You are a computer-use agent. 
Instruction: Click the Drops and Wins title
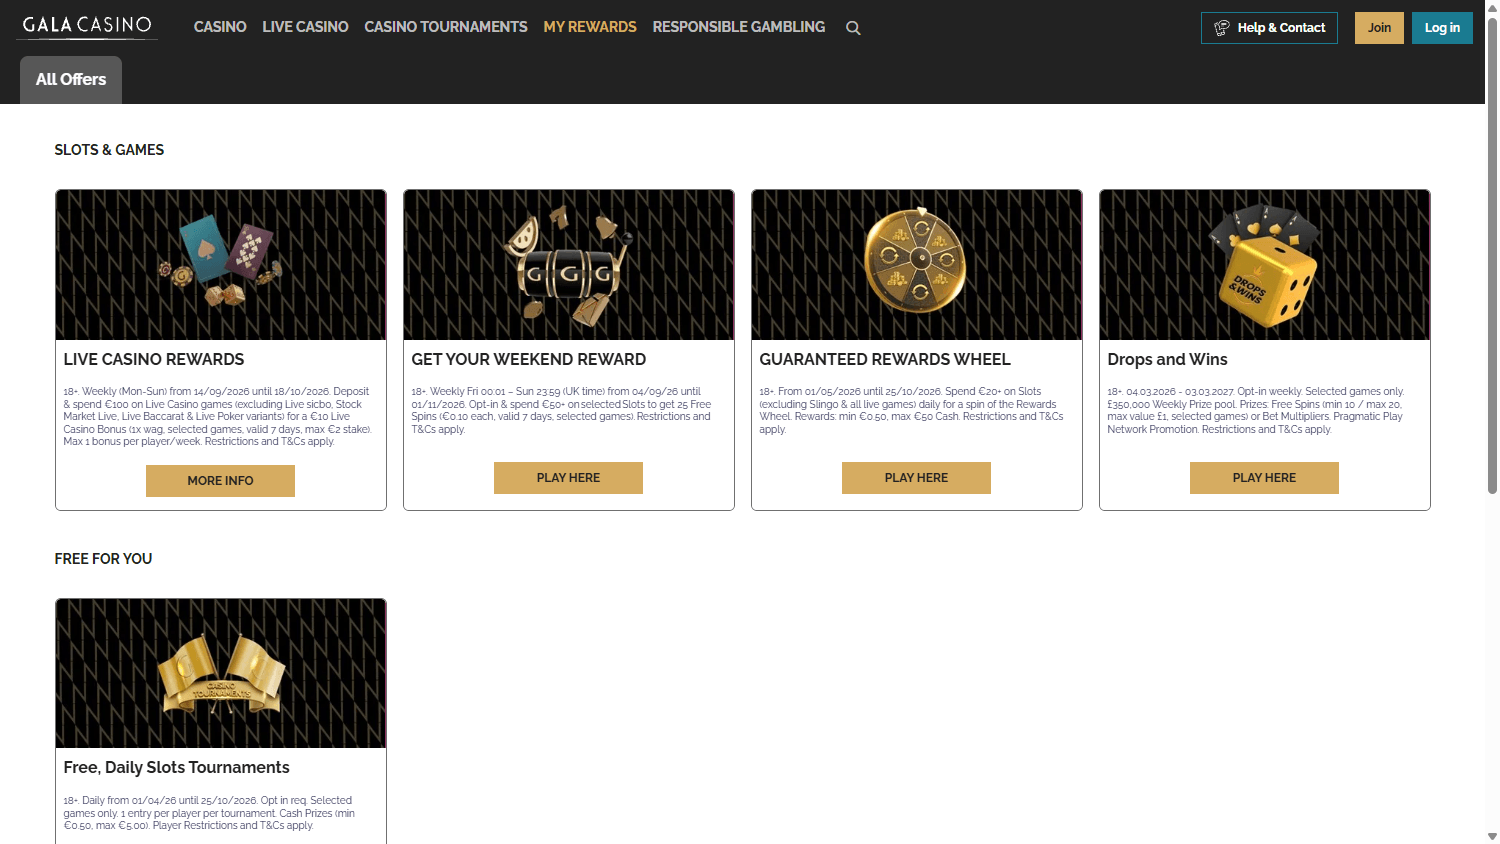coord(1167,360)
